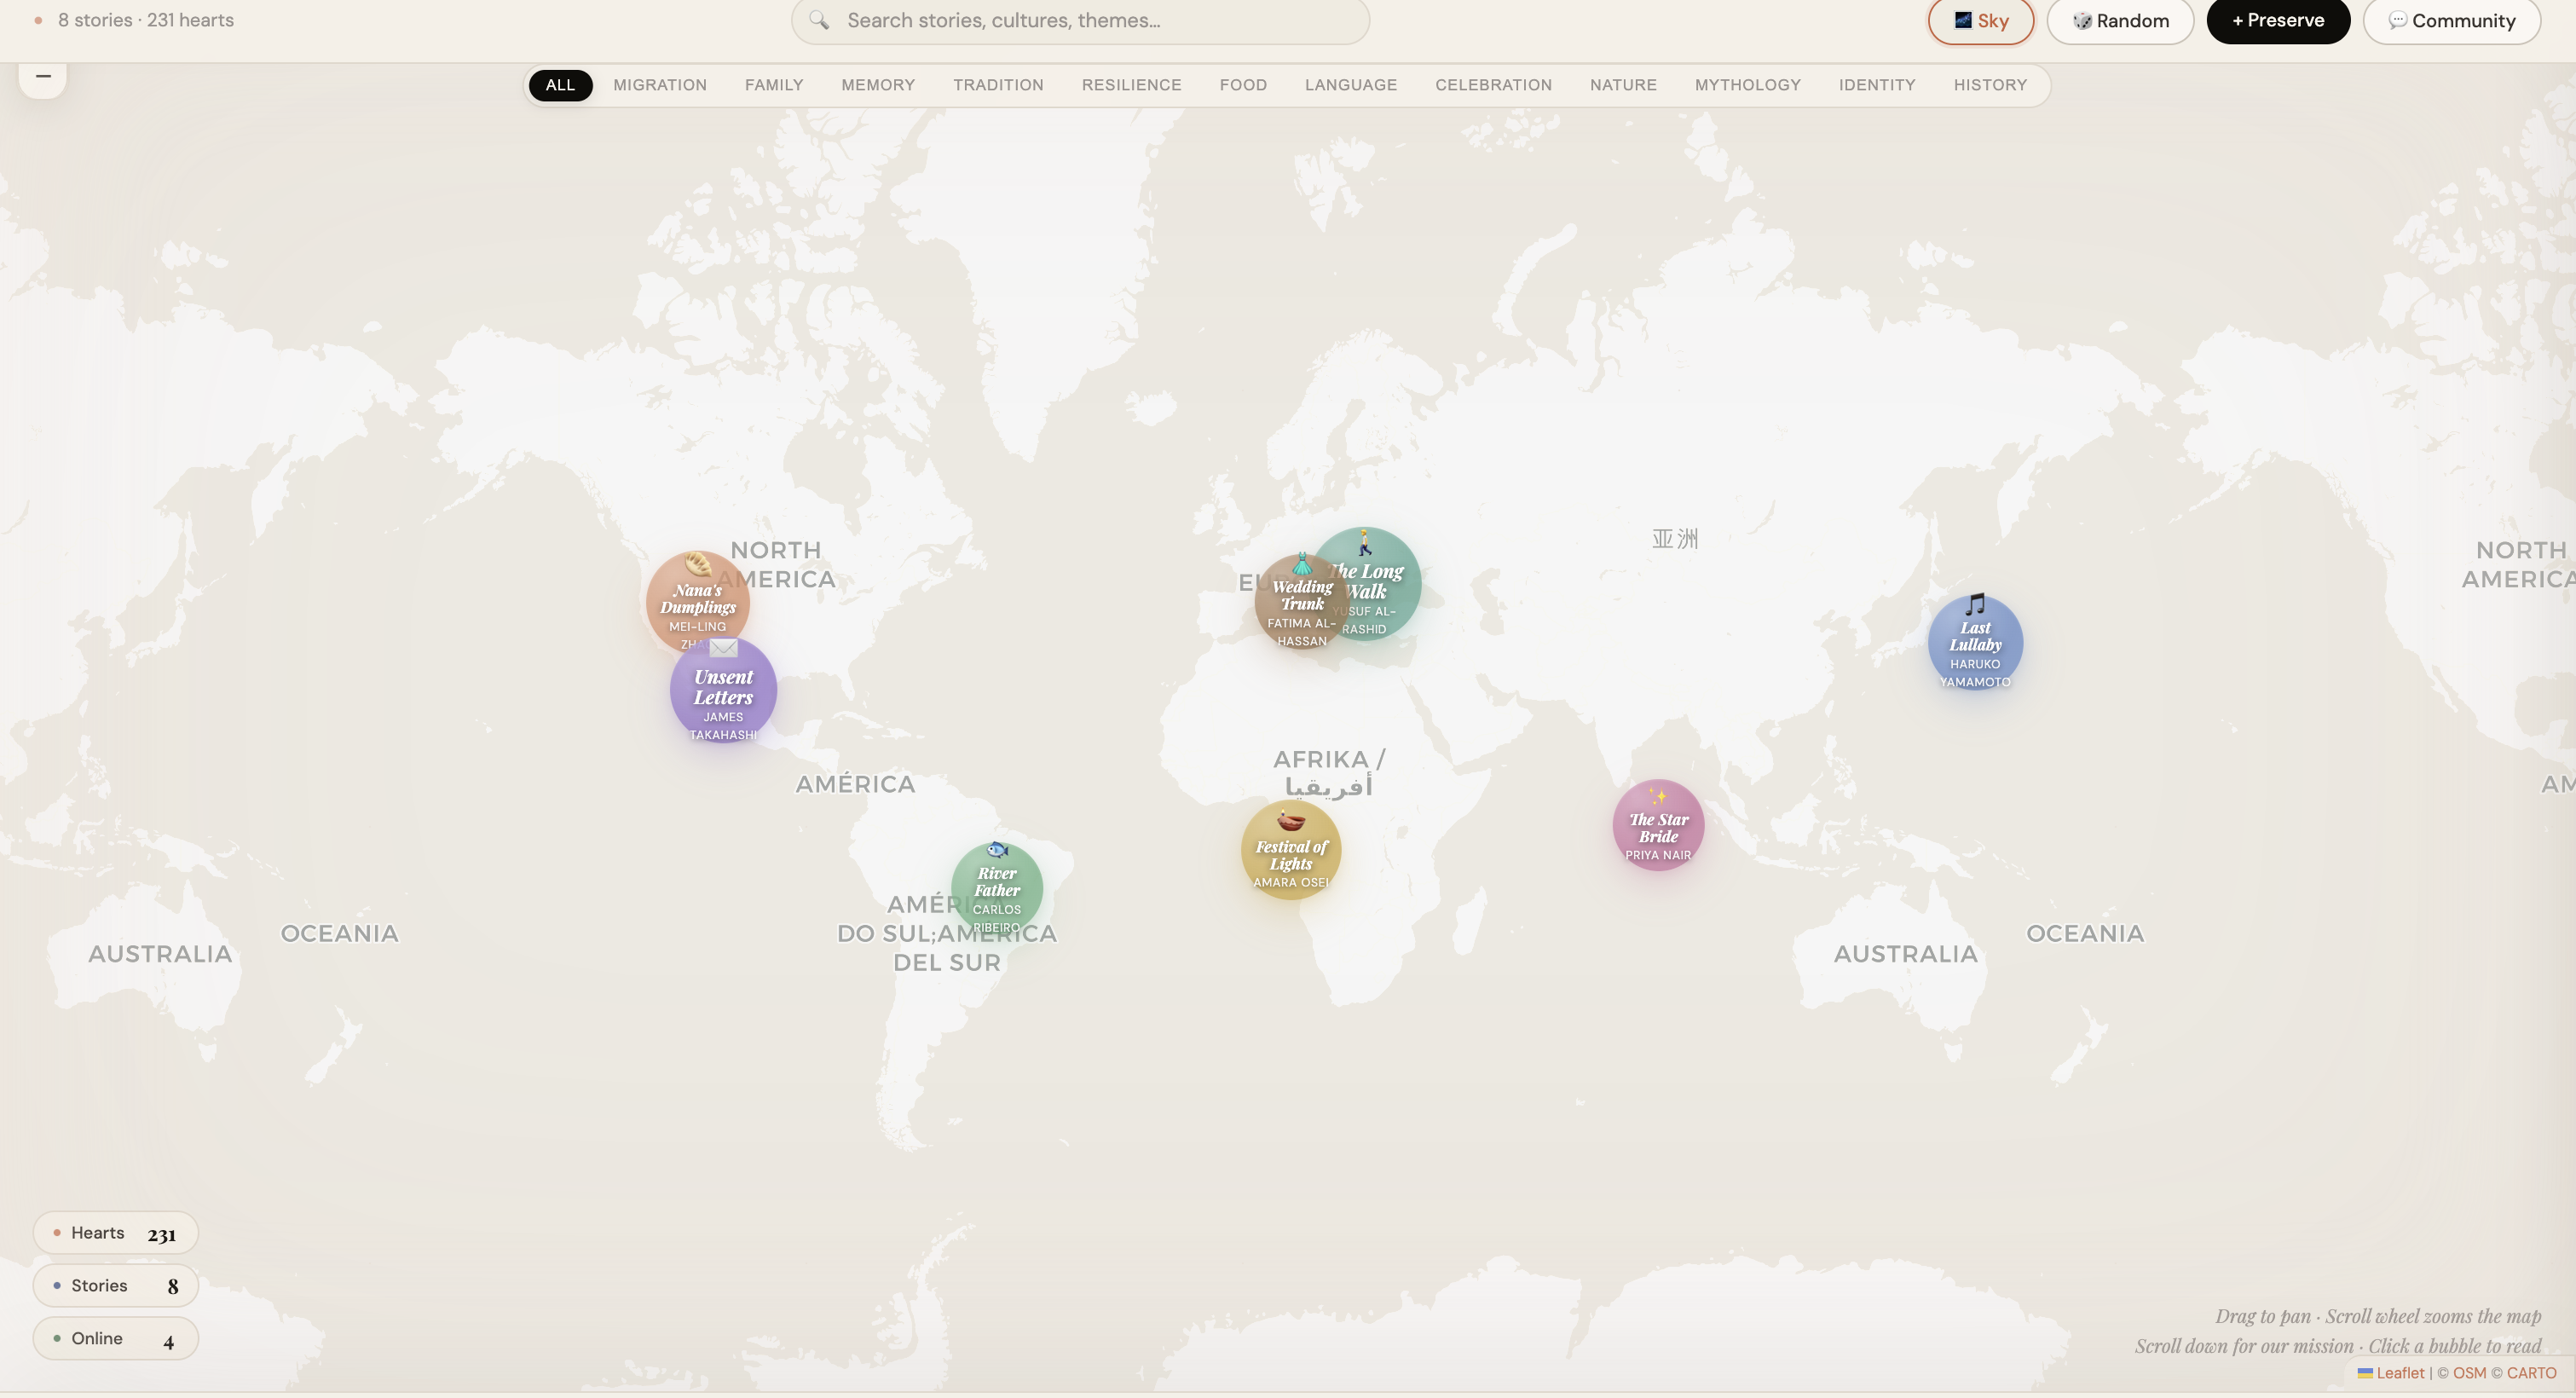2576x1398 pixels.
Task: Click the Random story button
Action: [2119, 21]
